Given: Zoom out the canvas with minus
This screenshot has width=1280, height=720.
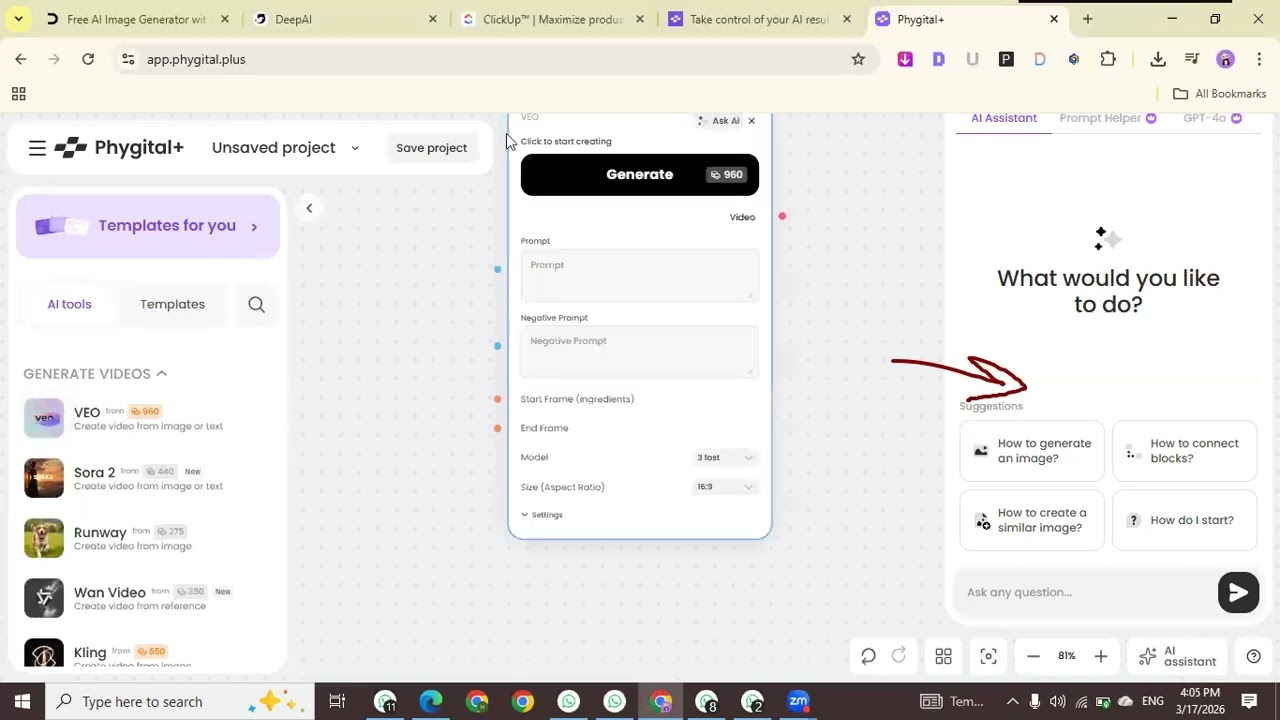Looking at the screenshot, I should pos(1033,656).
